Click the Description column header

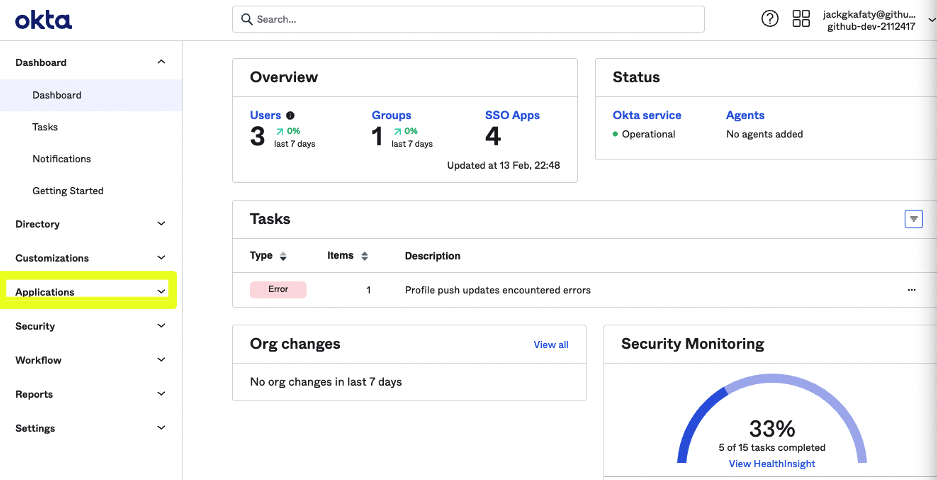click(x=433, y=256)
